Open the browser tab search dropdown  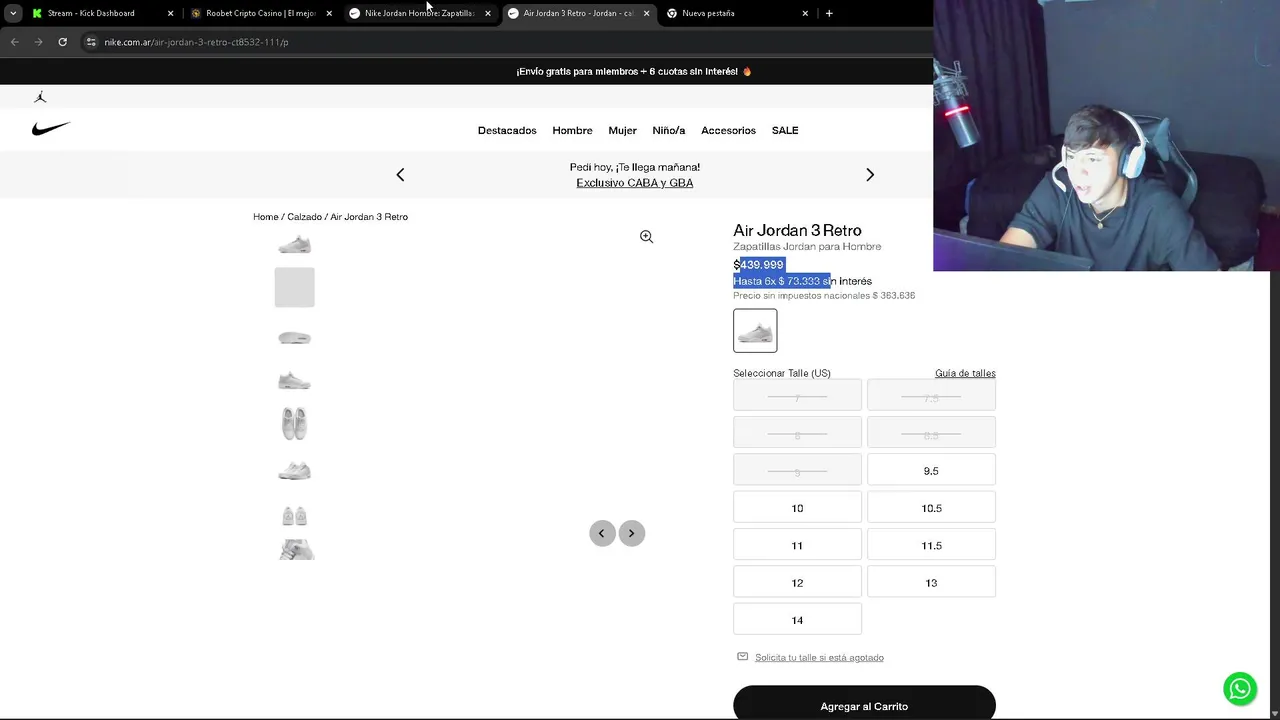[x=13, y=13]
